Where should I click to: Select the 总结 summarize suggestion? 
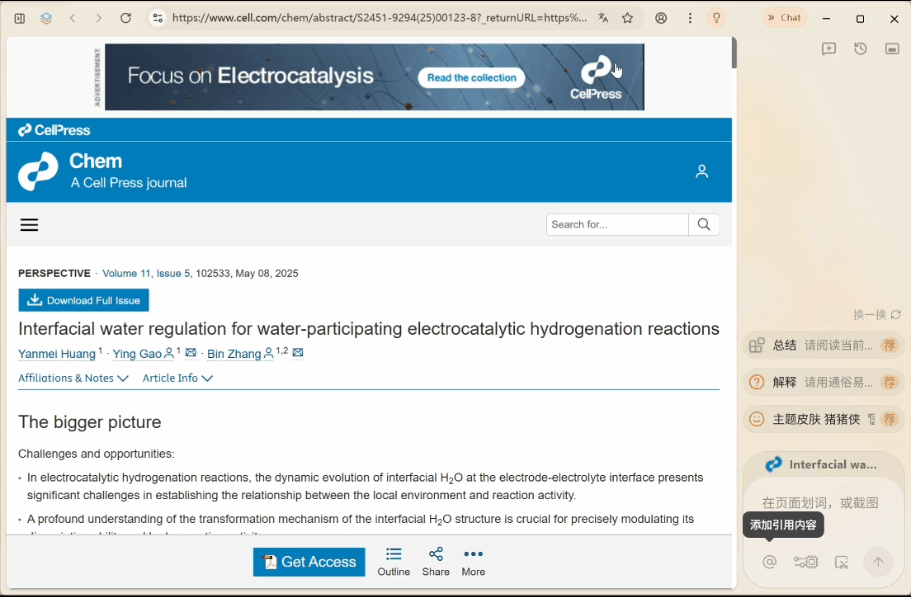point(823,346)
